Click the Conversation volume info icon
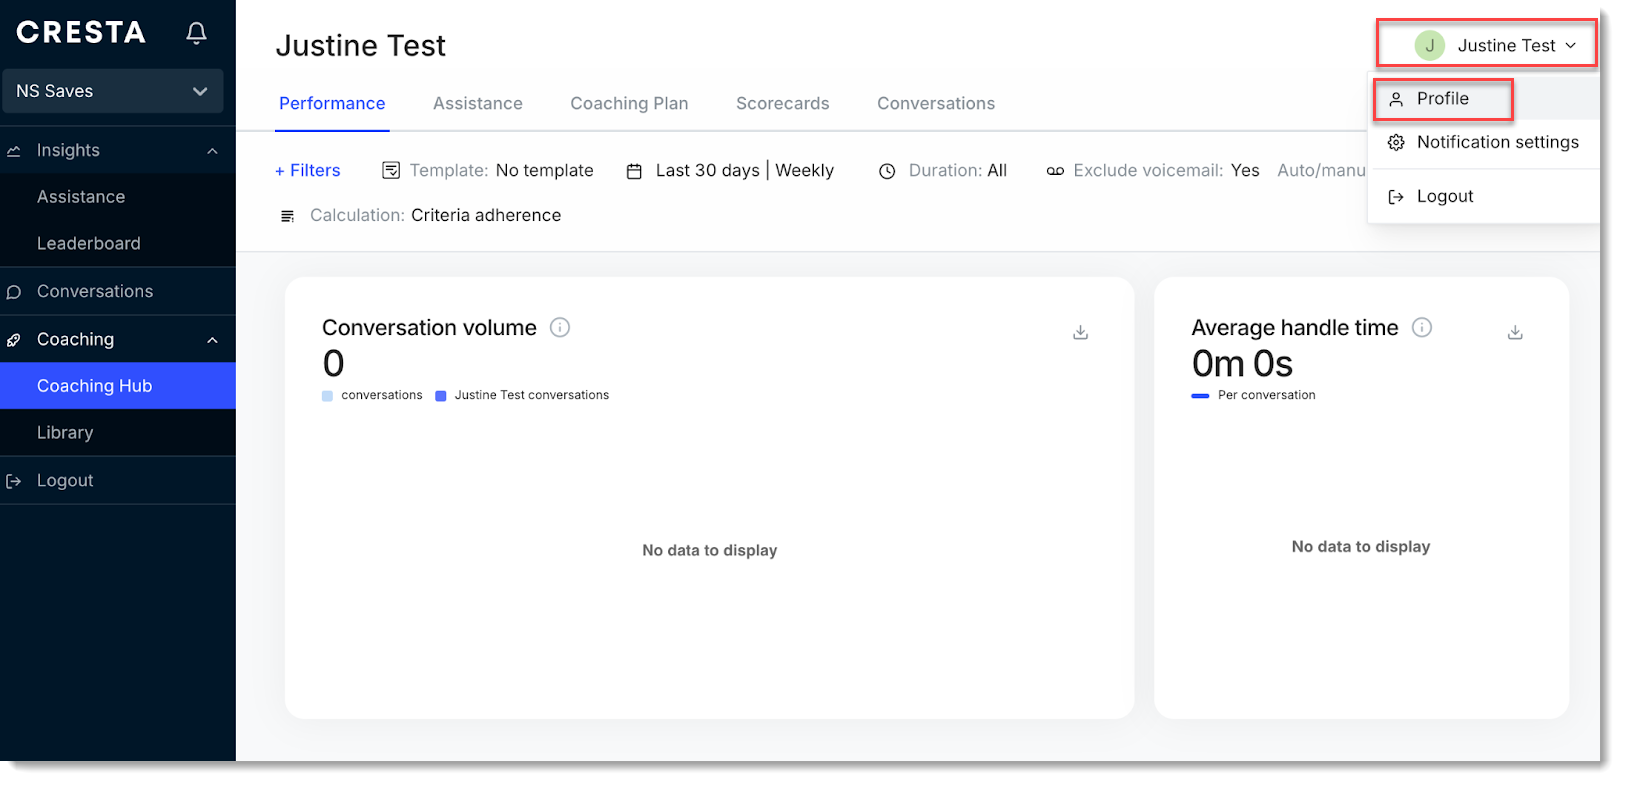 560,327
